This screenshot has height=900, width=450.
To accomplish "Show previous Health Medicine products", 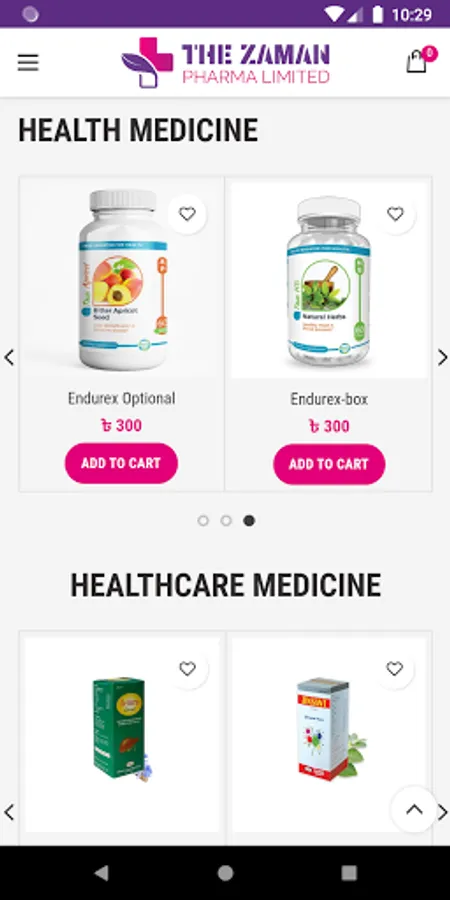I will coord(9,357).
